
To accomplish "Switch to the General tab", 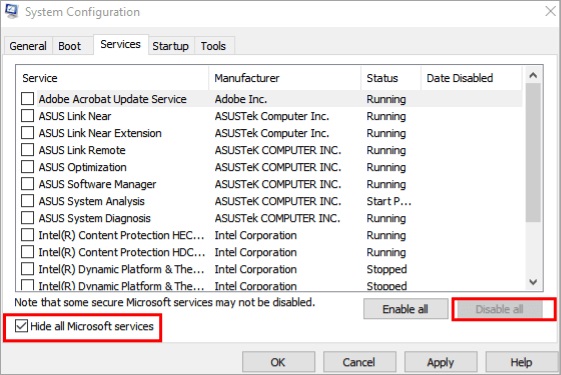I will [28, 46].
